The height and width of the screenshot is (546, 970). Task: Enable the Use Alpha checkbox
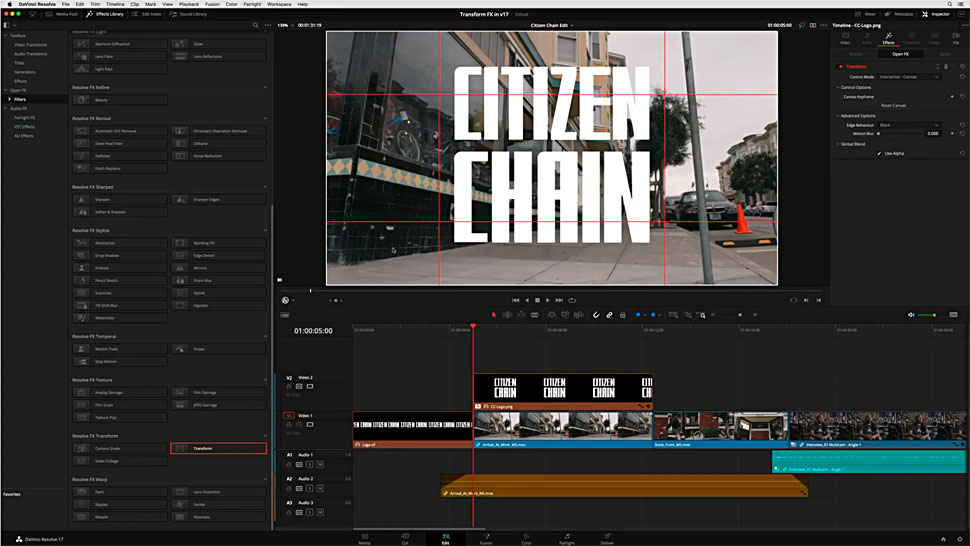[x=879, y=153]
